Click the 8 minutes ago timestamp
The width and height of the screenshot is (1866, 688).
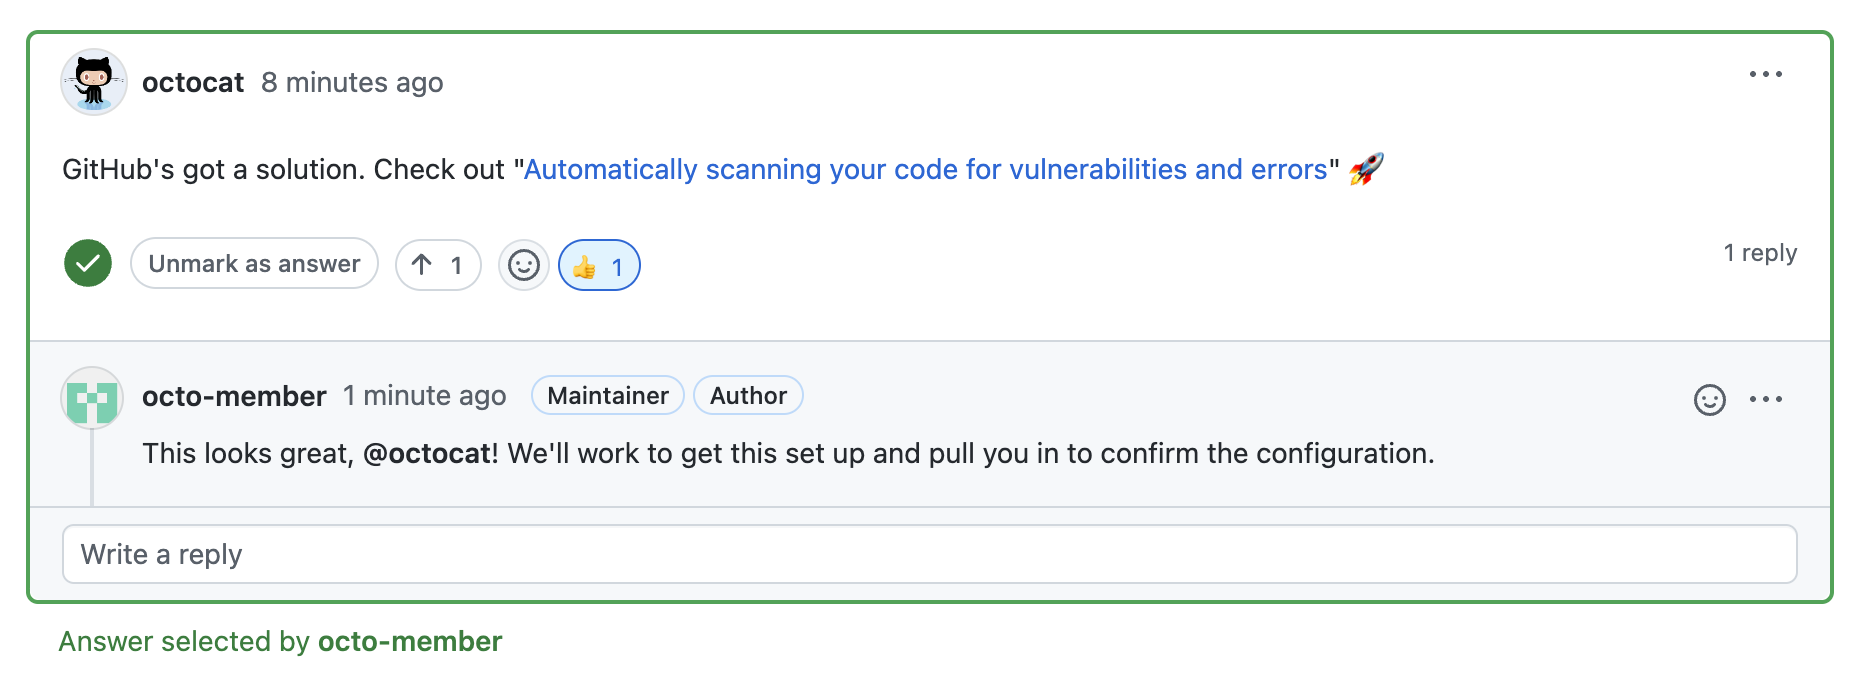click(352, 83)
